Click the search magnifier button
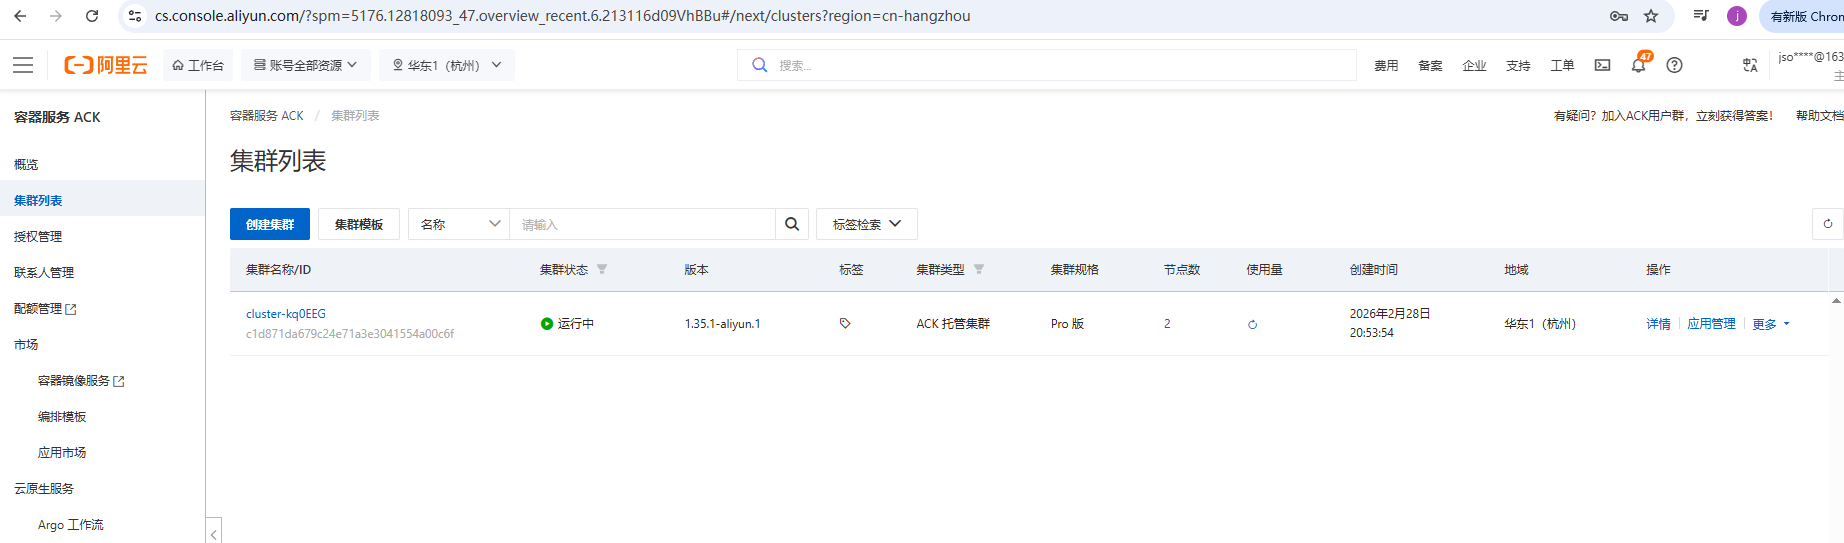Screen dimensions: 1844x543 pos(791,224)
